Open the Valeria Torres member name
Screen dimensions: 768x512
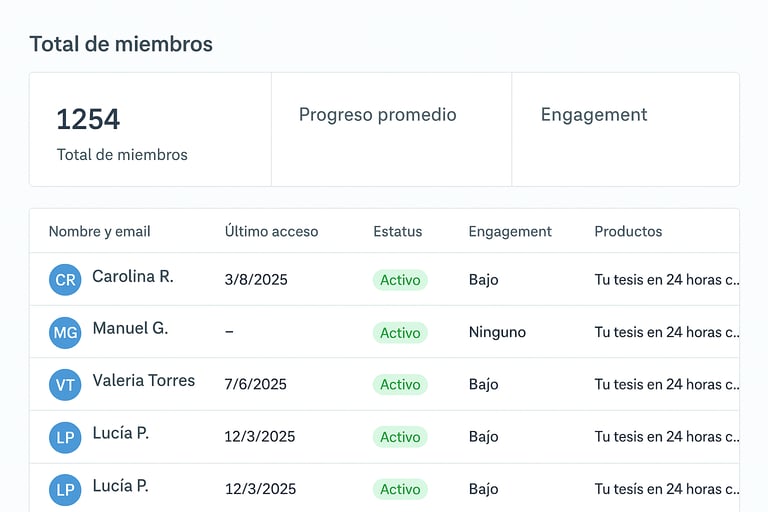(144, 380)
